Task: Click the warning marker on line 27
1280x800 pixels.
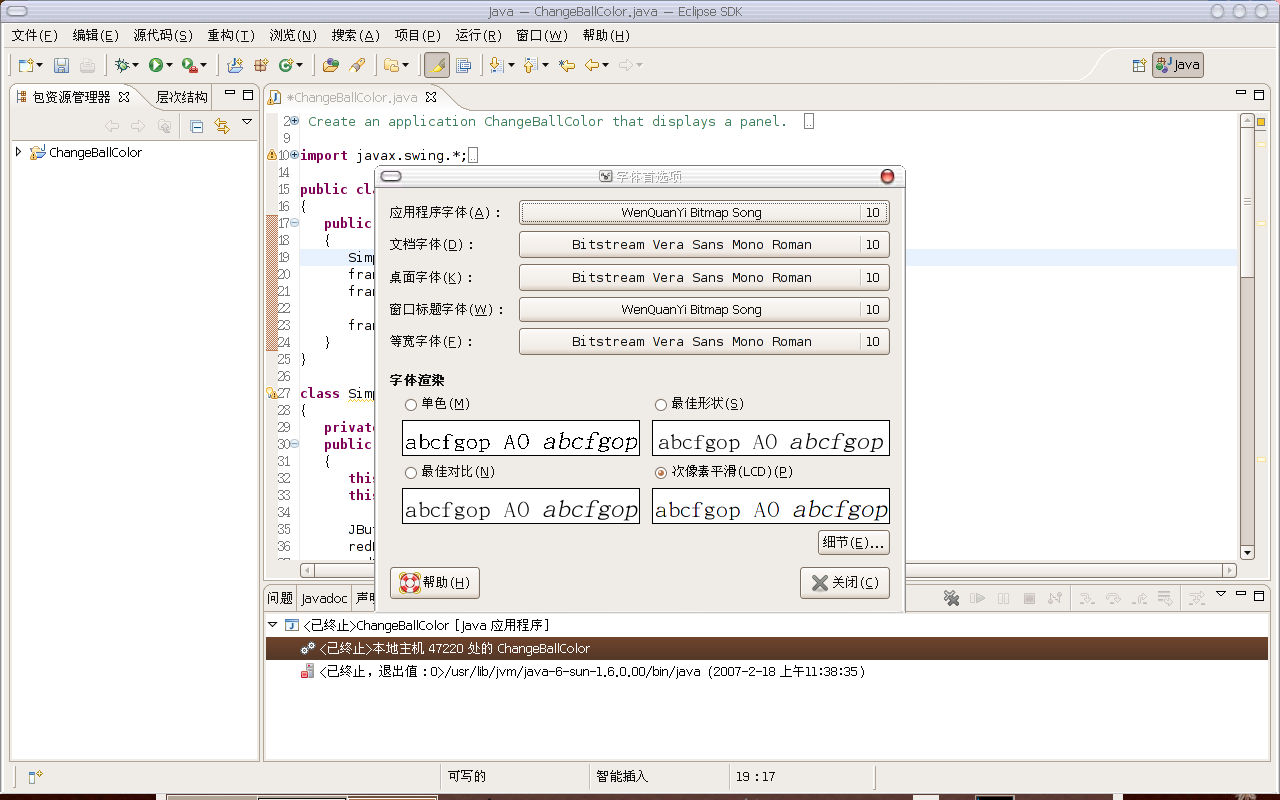Action: tap(271, 393)
